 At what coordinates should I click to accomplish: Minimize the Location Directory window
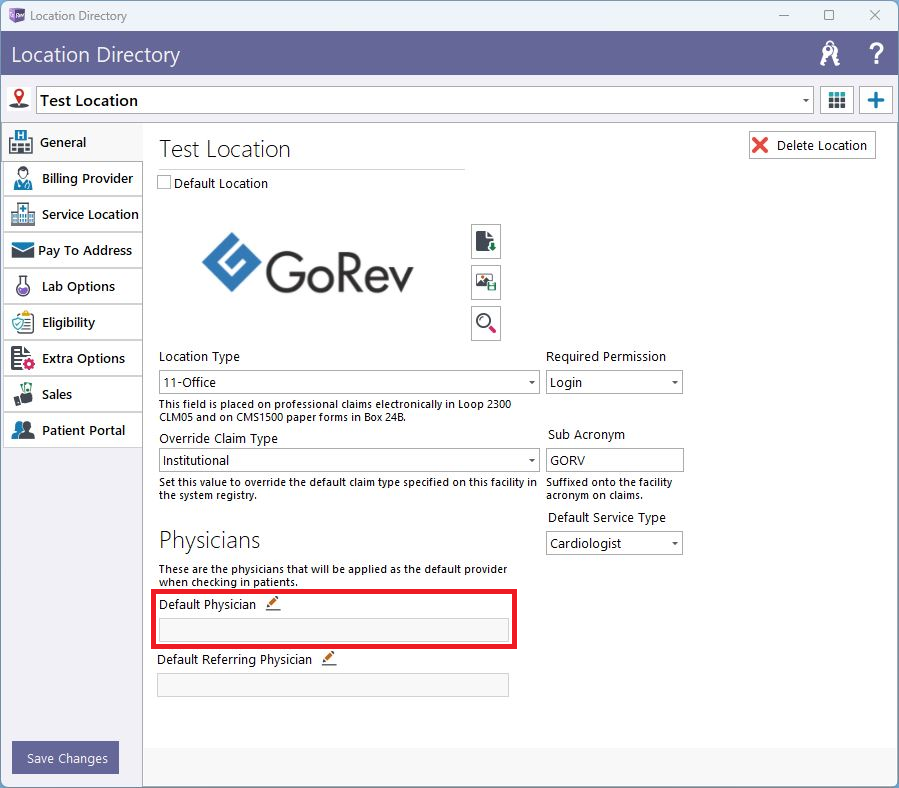point(784,15)
